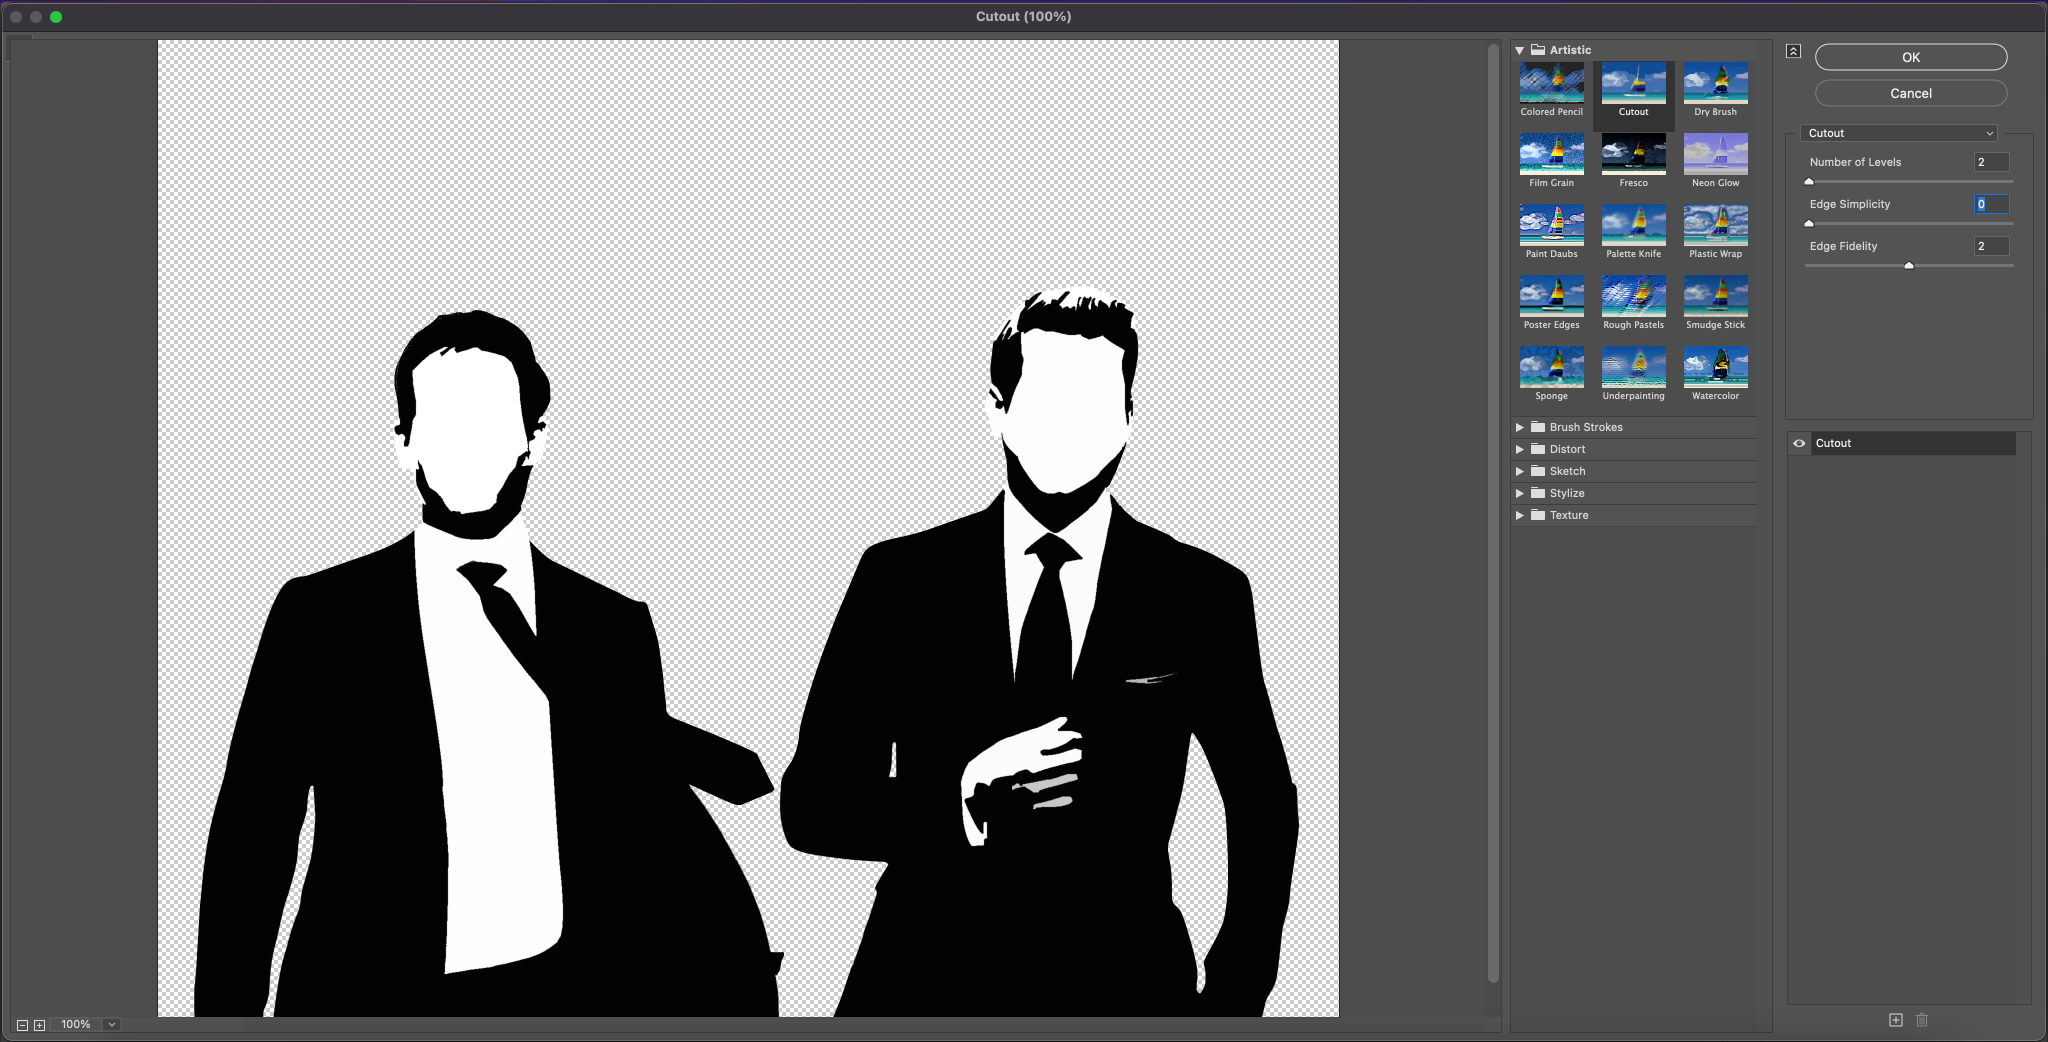Click the zoom in plus icon
The width and height of the screenshot is (2048, 1042).
pyautogui.click(x=39, y=1025)
